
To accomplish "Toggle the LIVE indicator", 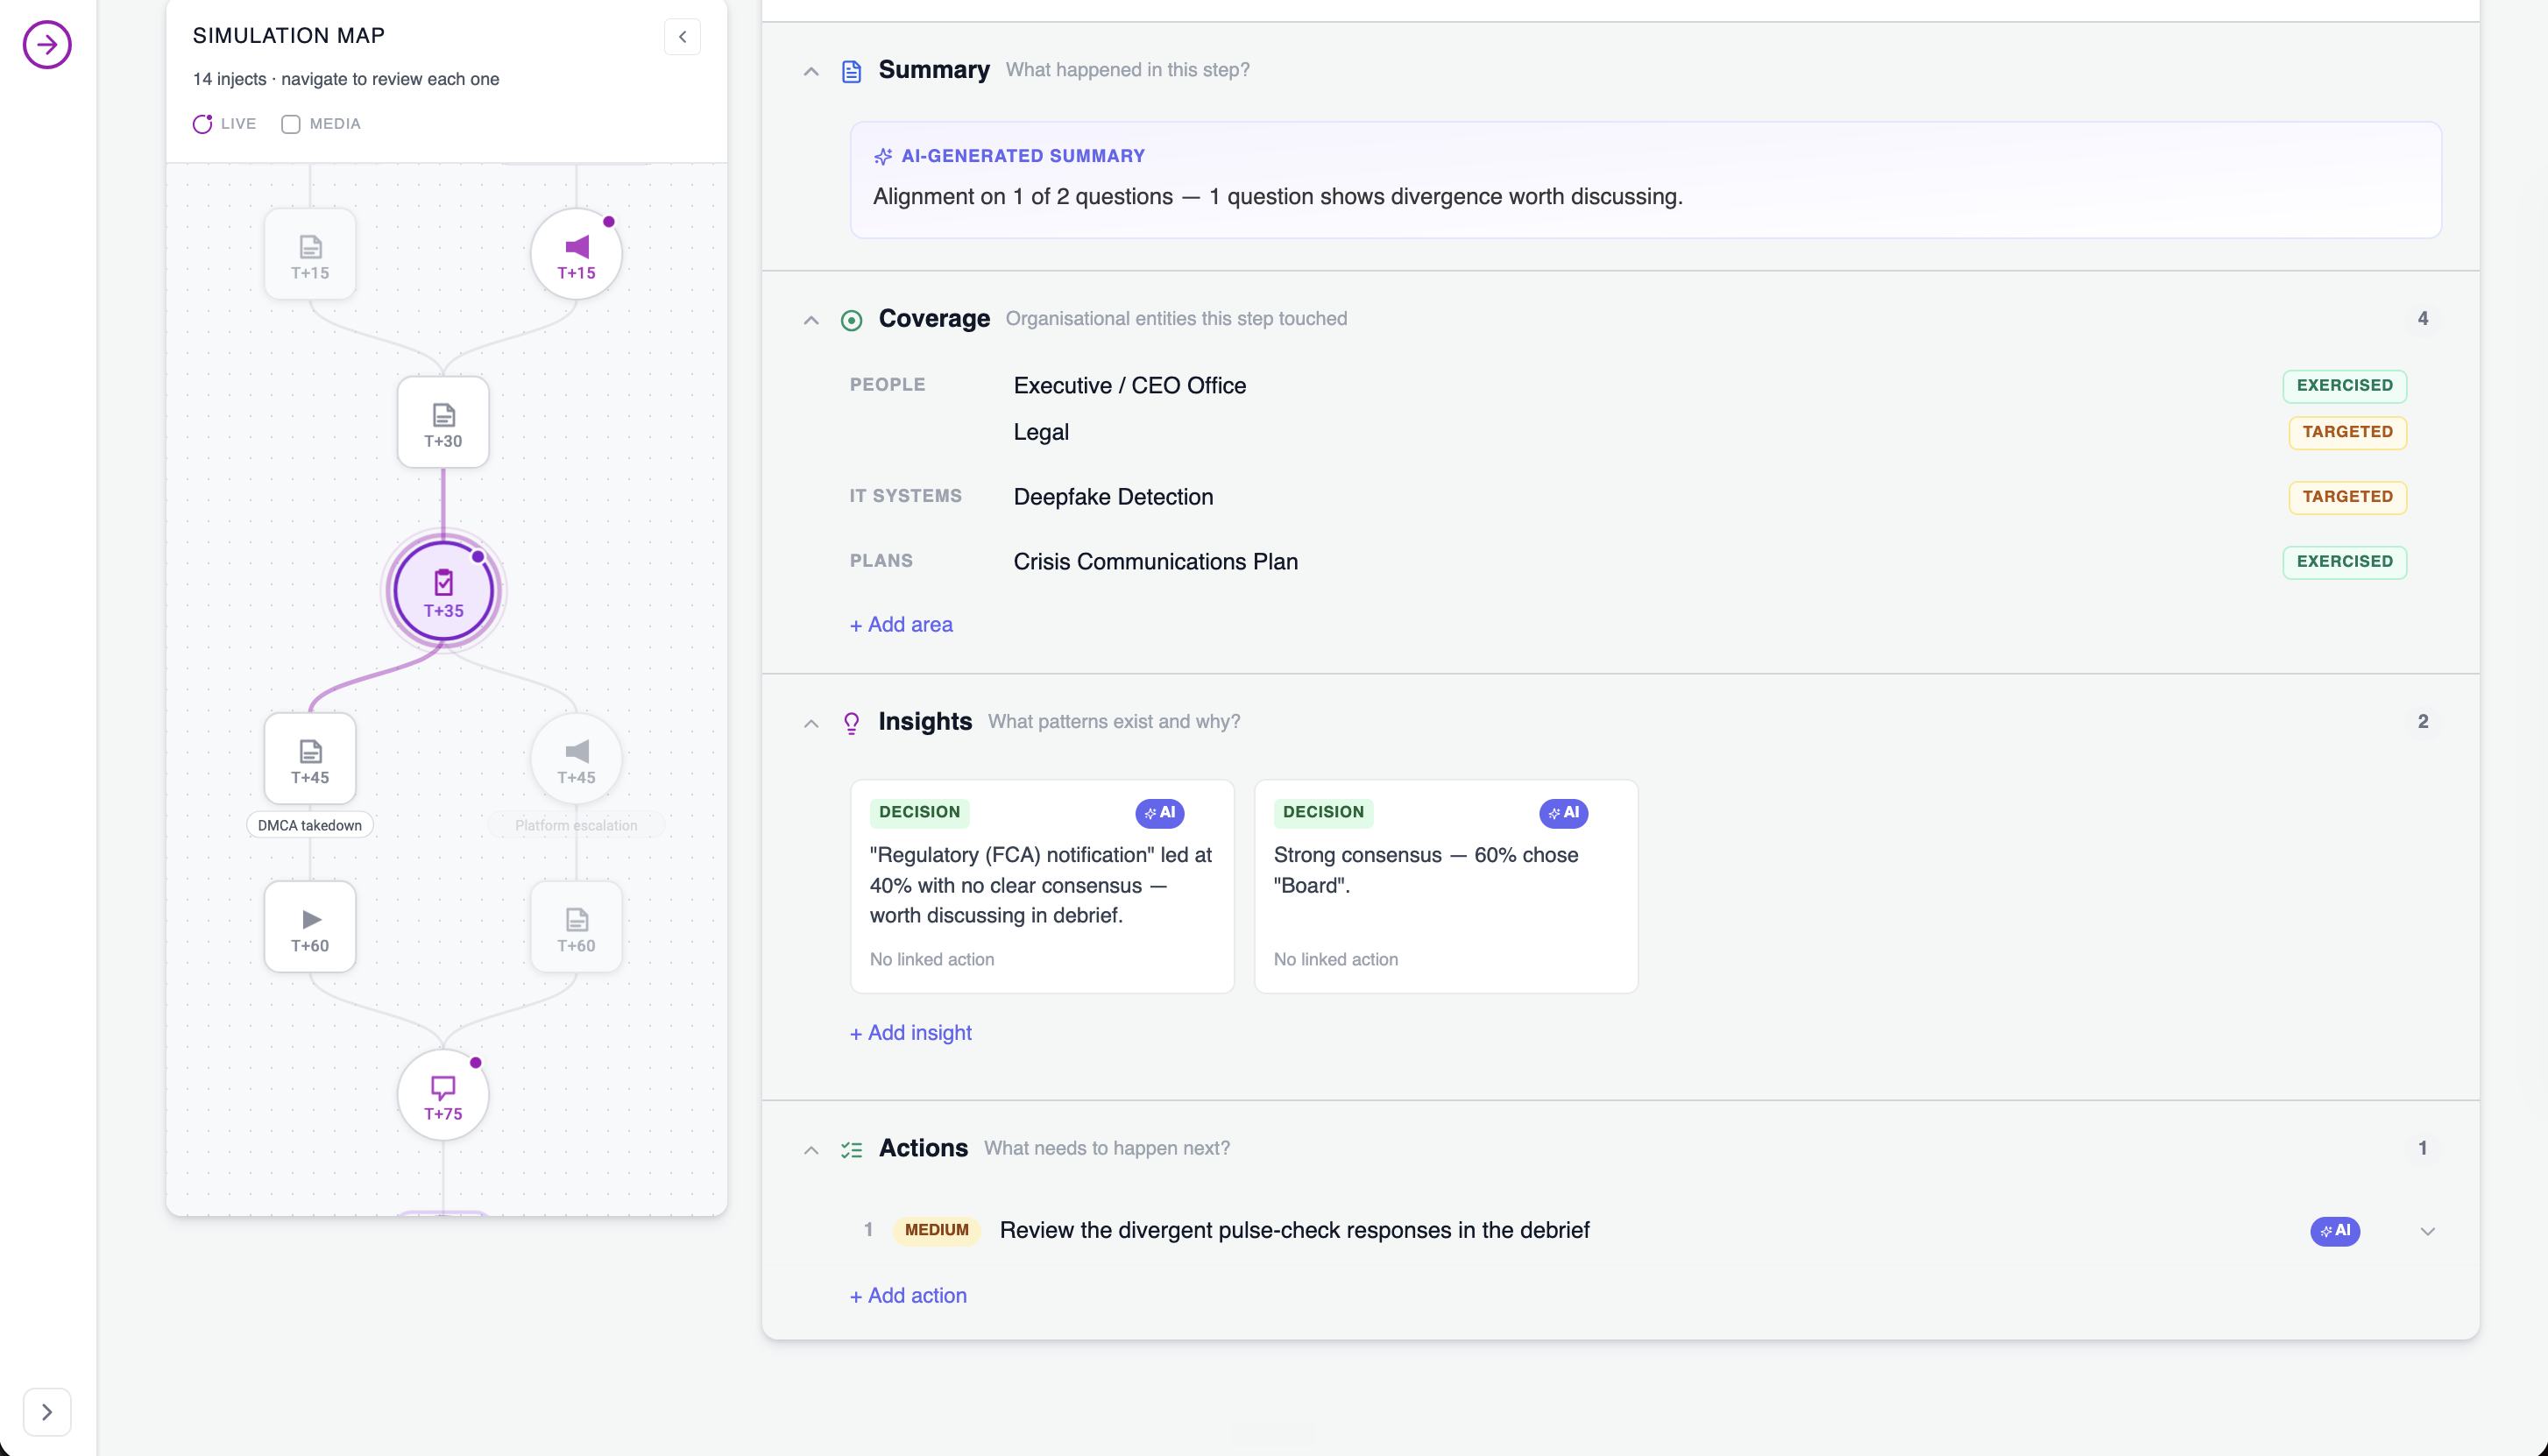I will [224, 124].
